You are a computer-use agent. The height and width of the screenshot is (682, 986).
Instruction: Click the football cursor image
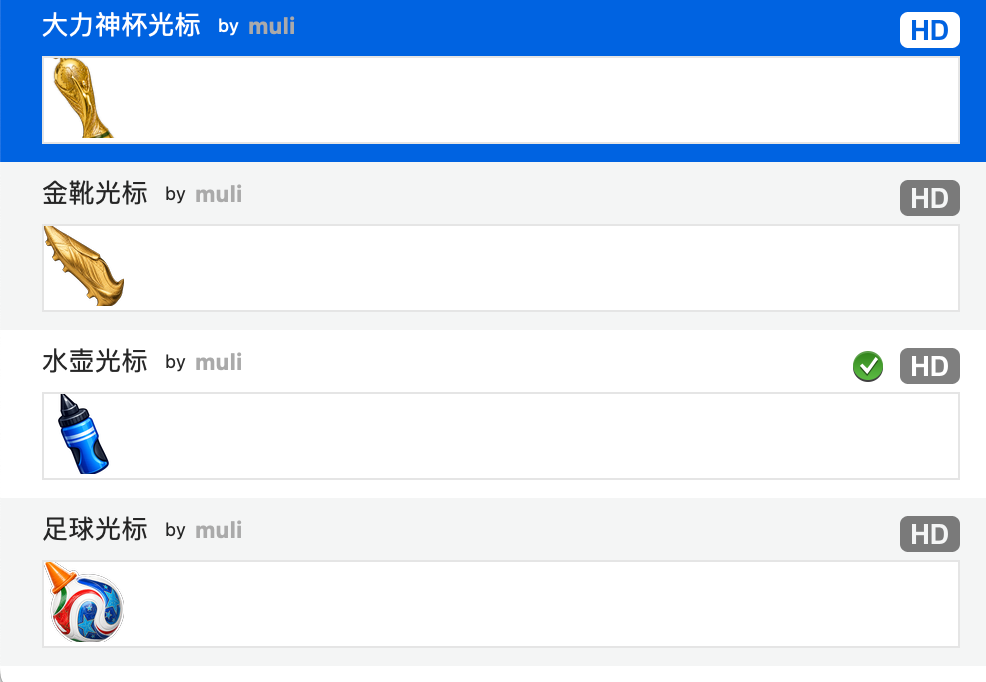pos(84,602)
